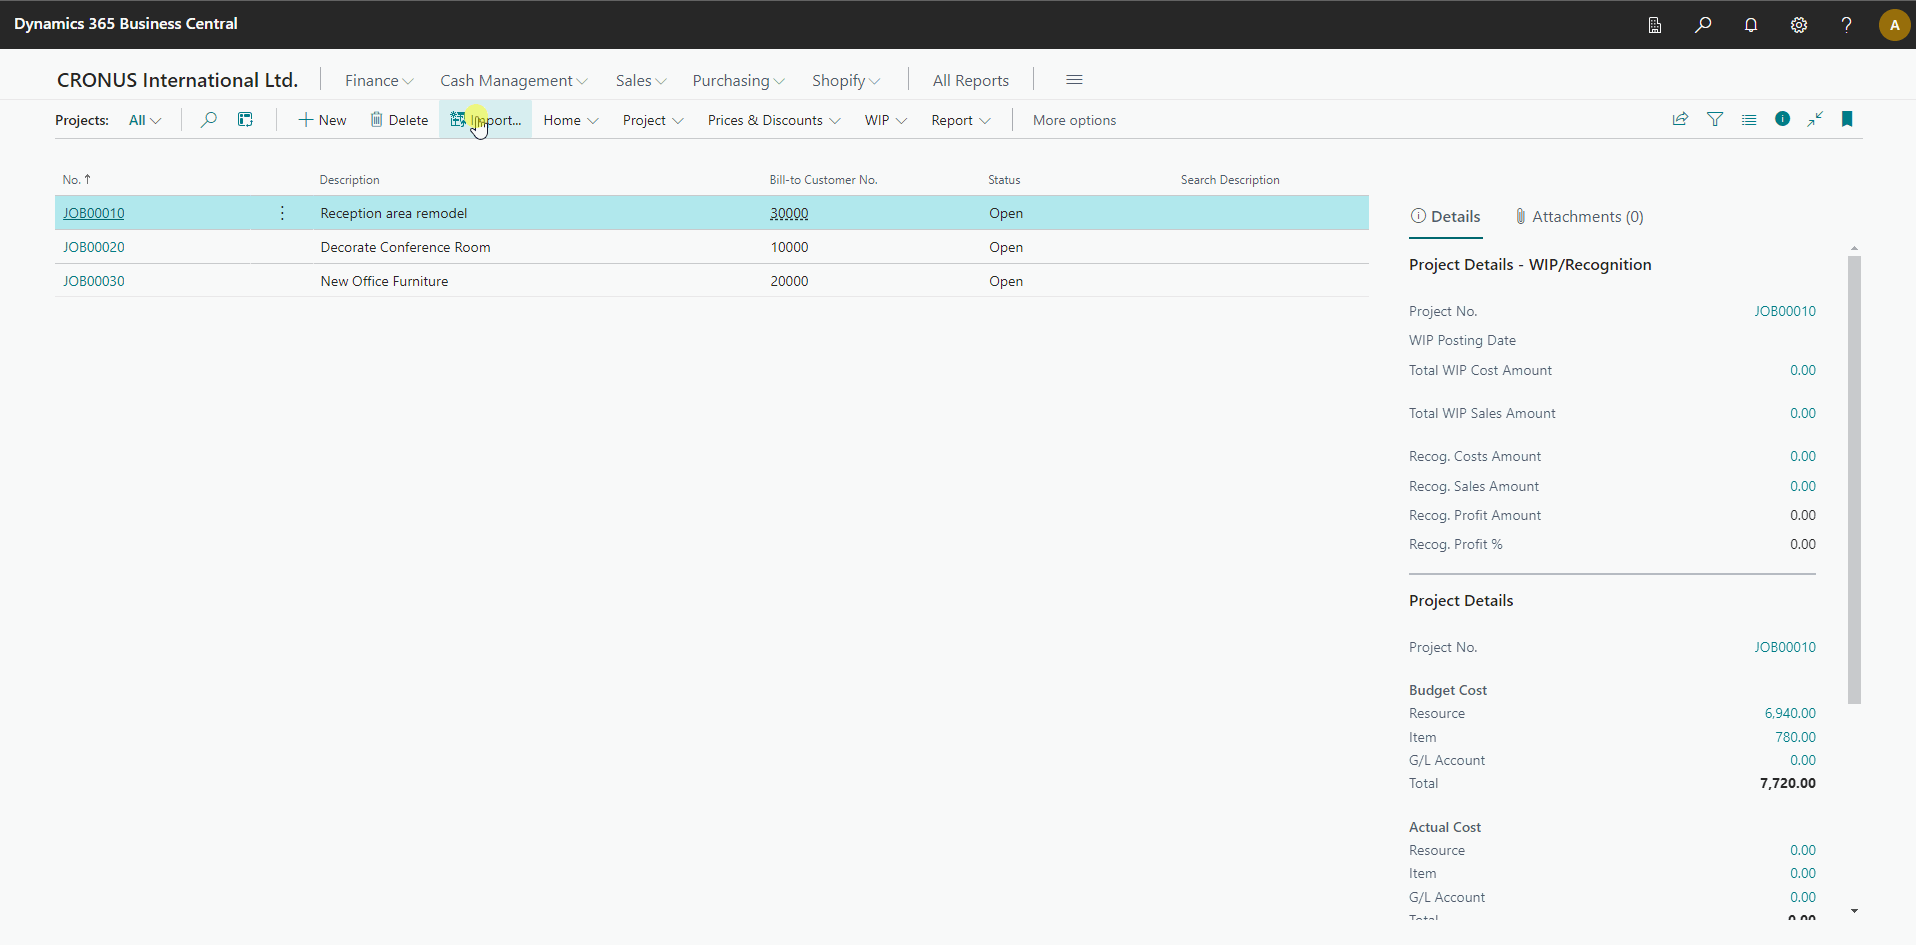Open project JOB00020 link
This screenshot has width=1916, height=945.
point(94,247)
